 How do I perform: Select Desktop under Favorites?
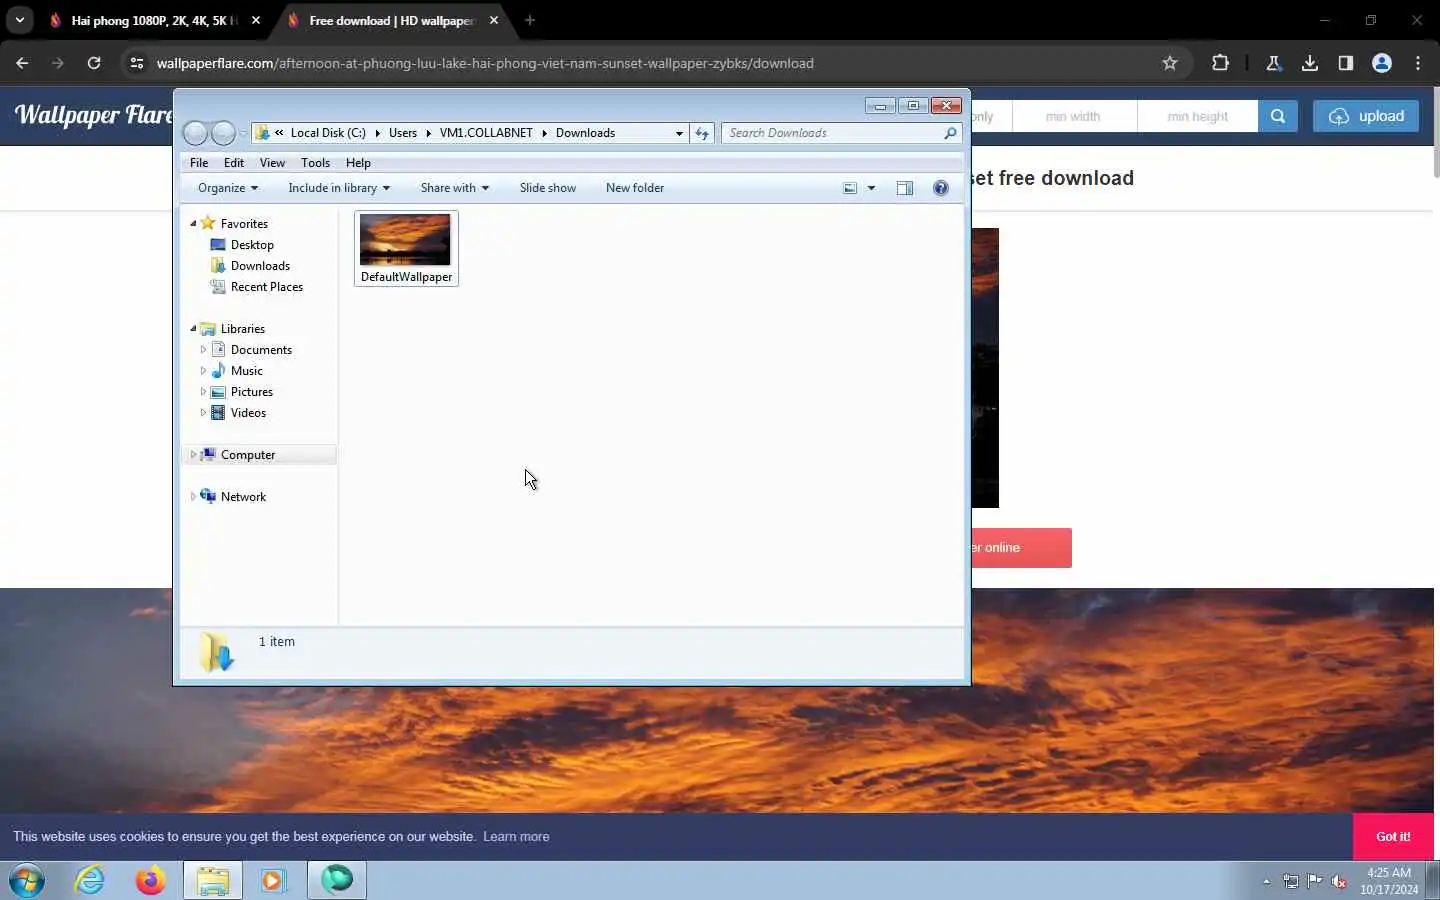click(251, 245)
